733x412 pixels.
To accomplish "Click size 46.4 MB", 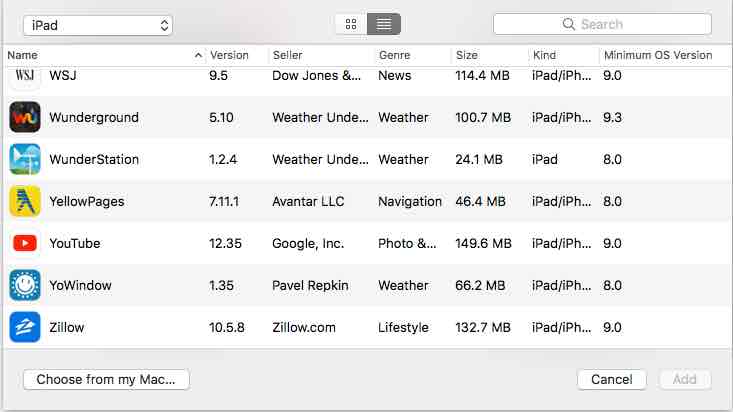I will tap(481, 202).
